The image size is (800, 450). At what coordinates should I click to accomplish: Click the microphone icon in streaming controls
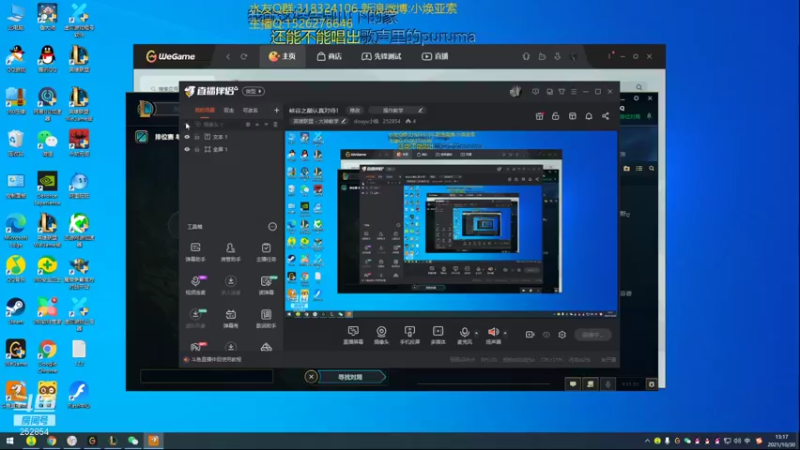click(x=464, y=335)
